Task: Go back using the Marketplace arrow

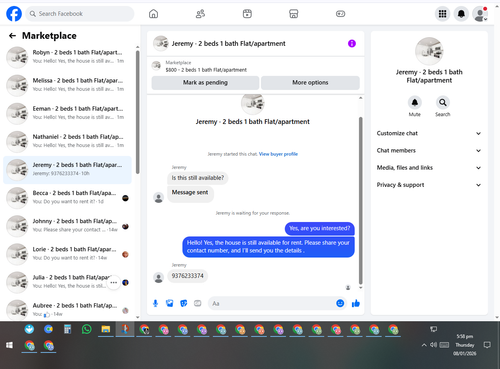Action: 13,36
